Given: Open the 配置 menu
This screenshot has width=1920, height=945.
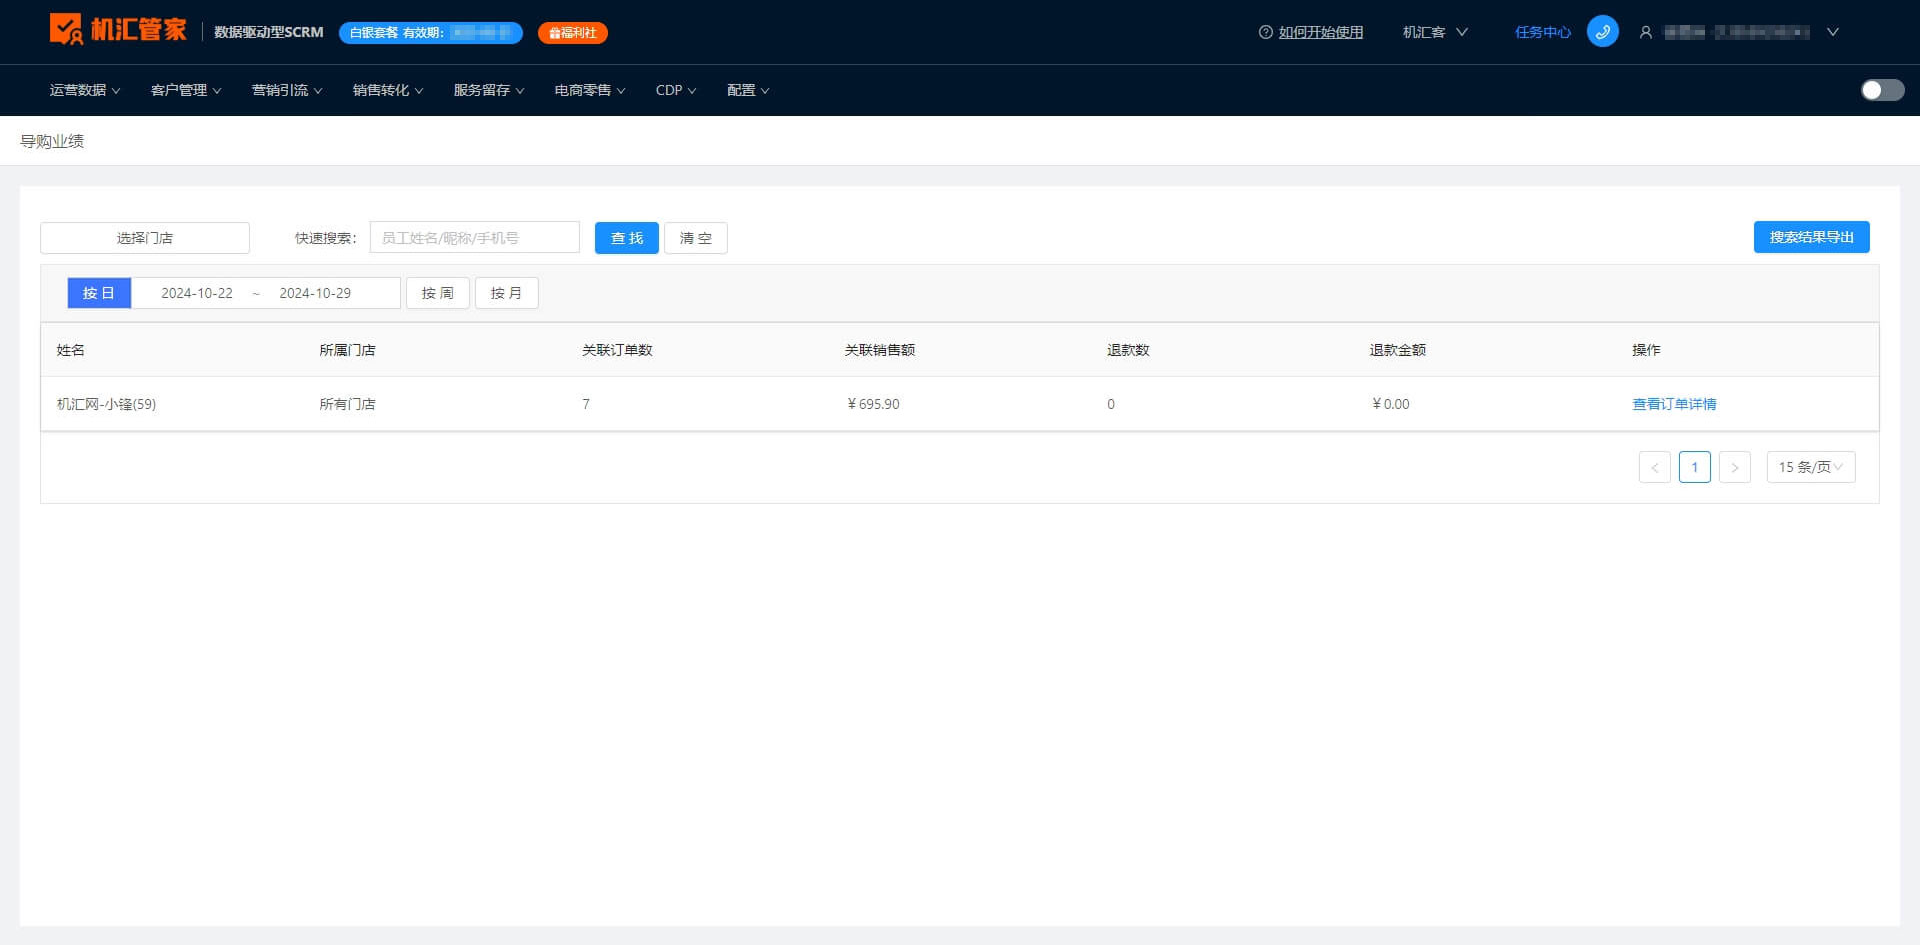Looking at the screenshot, I should pos(748,90).
